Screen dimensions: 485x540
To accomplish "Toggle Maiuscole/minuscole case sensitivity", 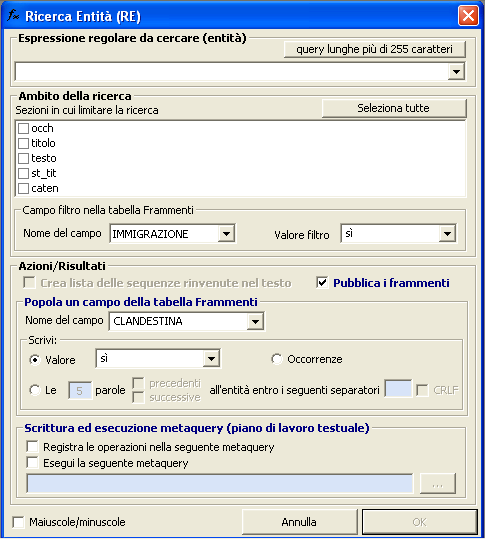I will point(18,522).
